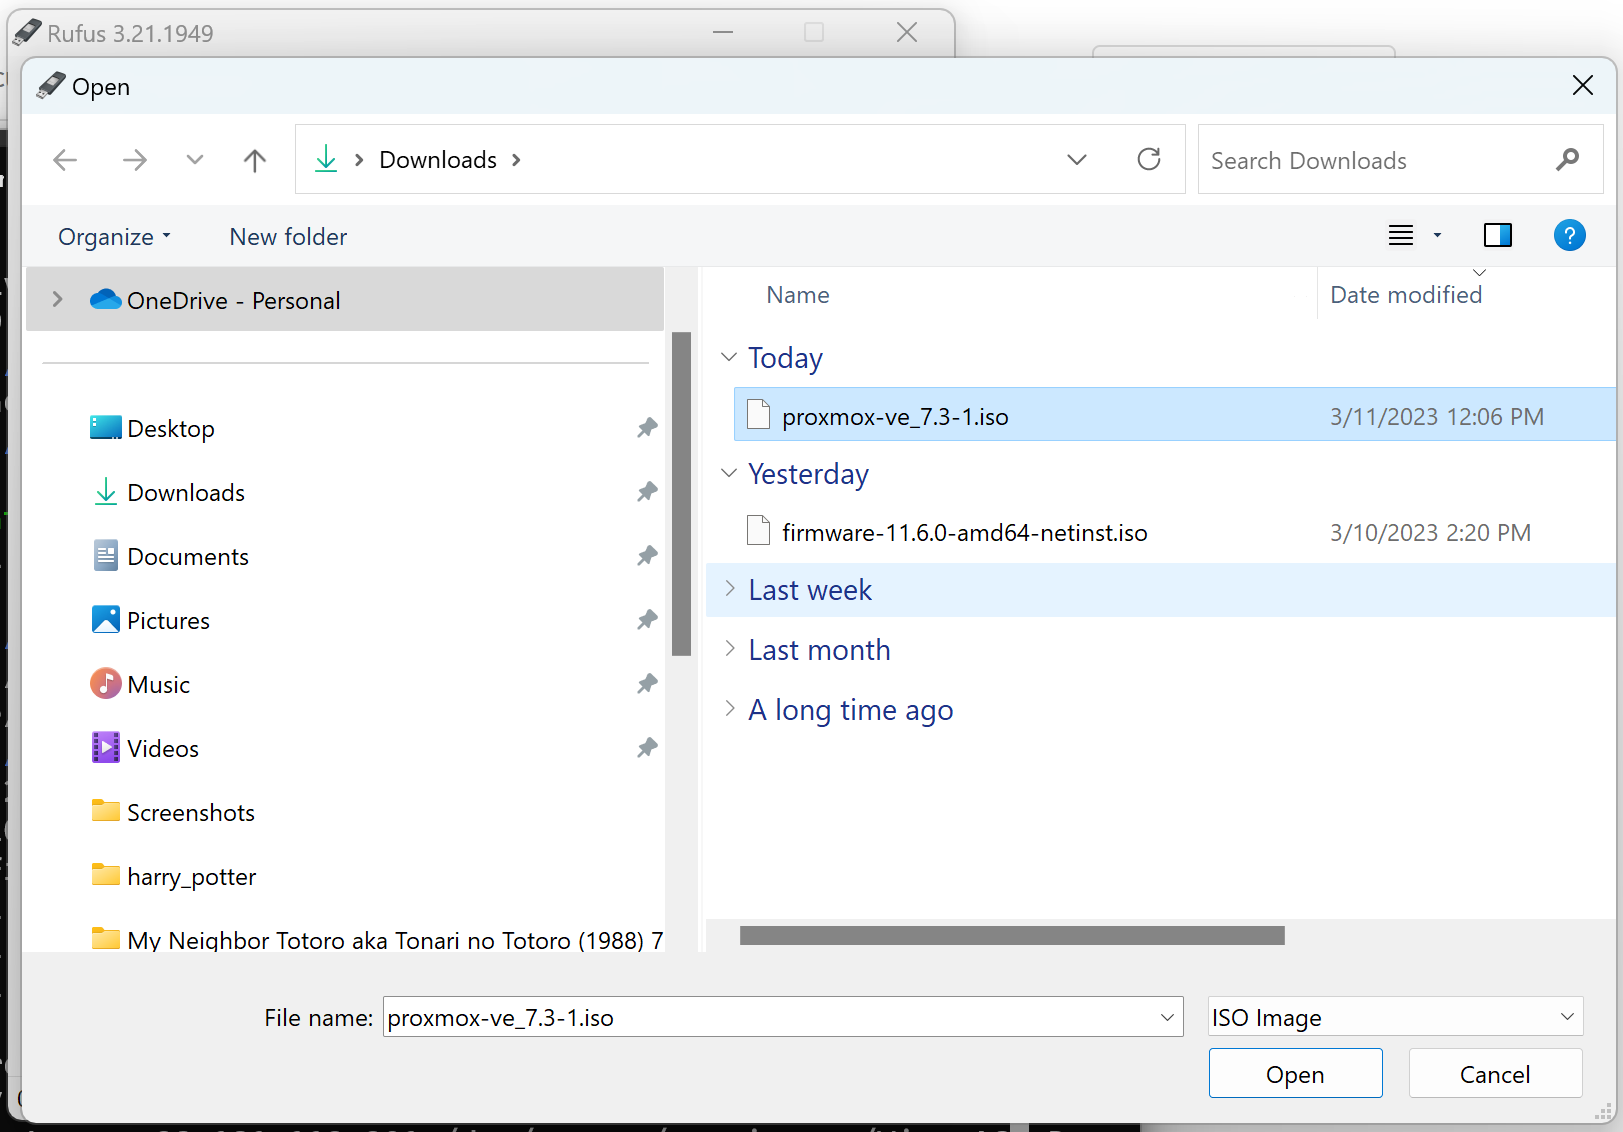Unpin Desktop from quick access
This screenshot has width=1623, height=1132.
[647, 428]
